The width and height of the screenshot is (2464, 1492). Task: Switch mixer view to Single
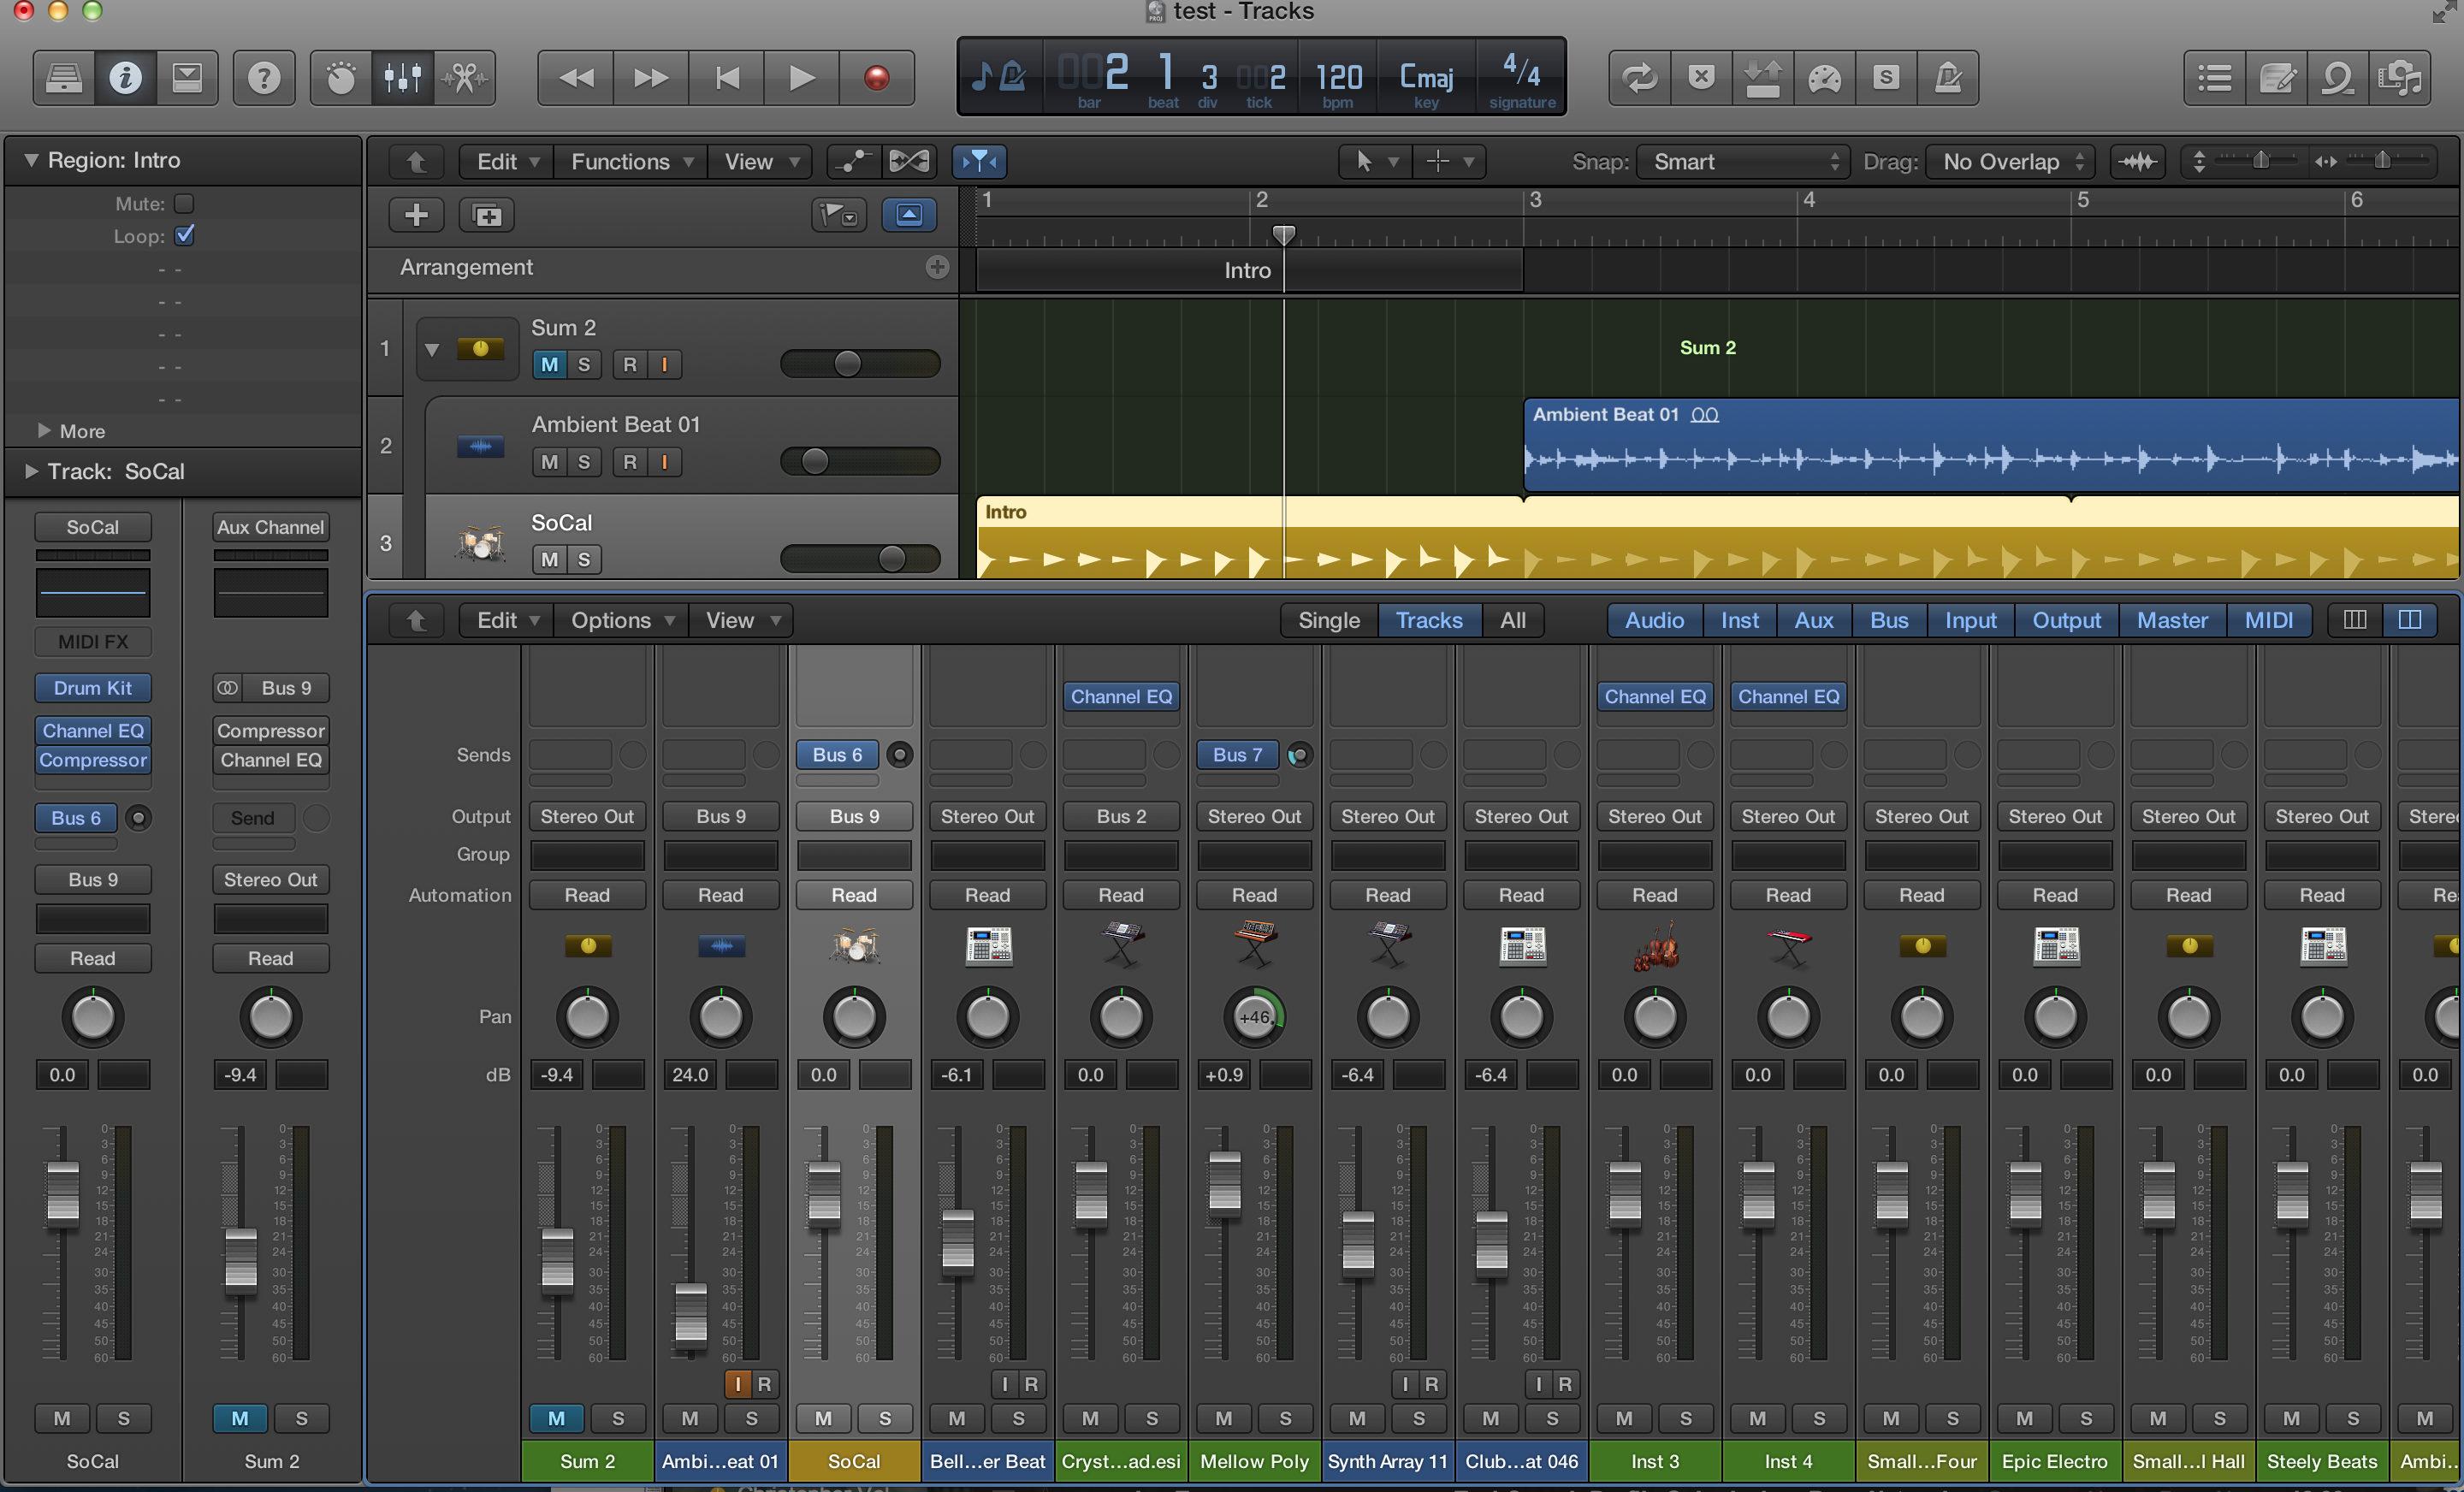click(x=1328, y=620)
